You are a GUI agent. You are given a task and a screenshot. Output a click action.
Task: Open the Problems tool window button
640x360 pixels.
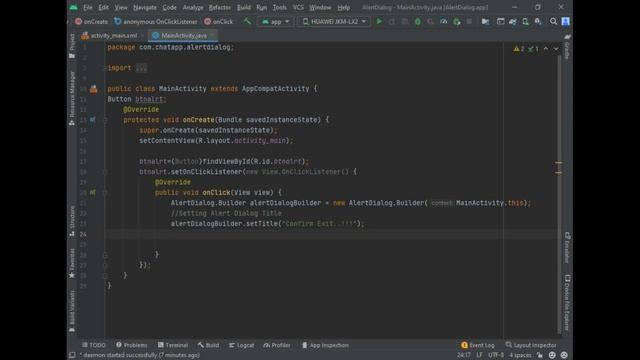pyautogui.click(x=131, y=345)
